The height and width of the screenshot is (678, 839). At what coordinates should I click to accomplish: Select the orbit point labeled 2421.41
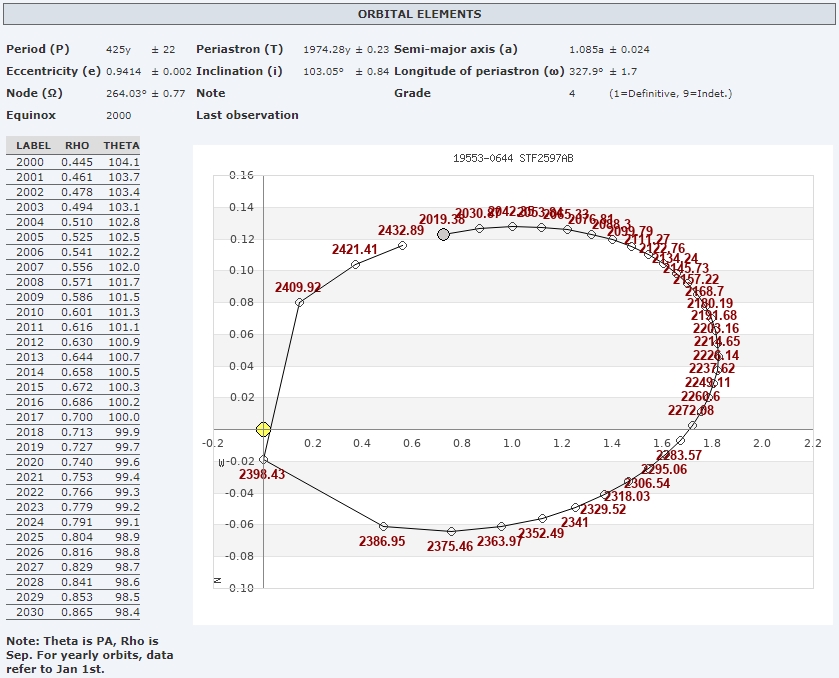pos(356,264)
